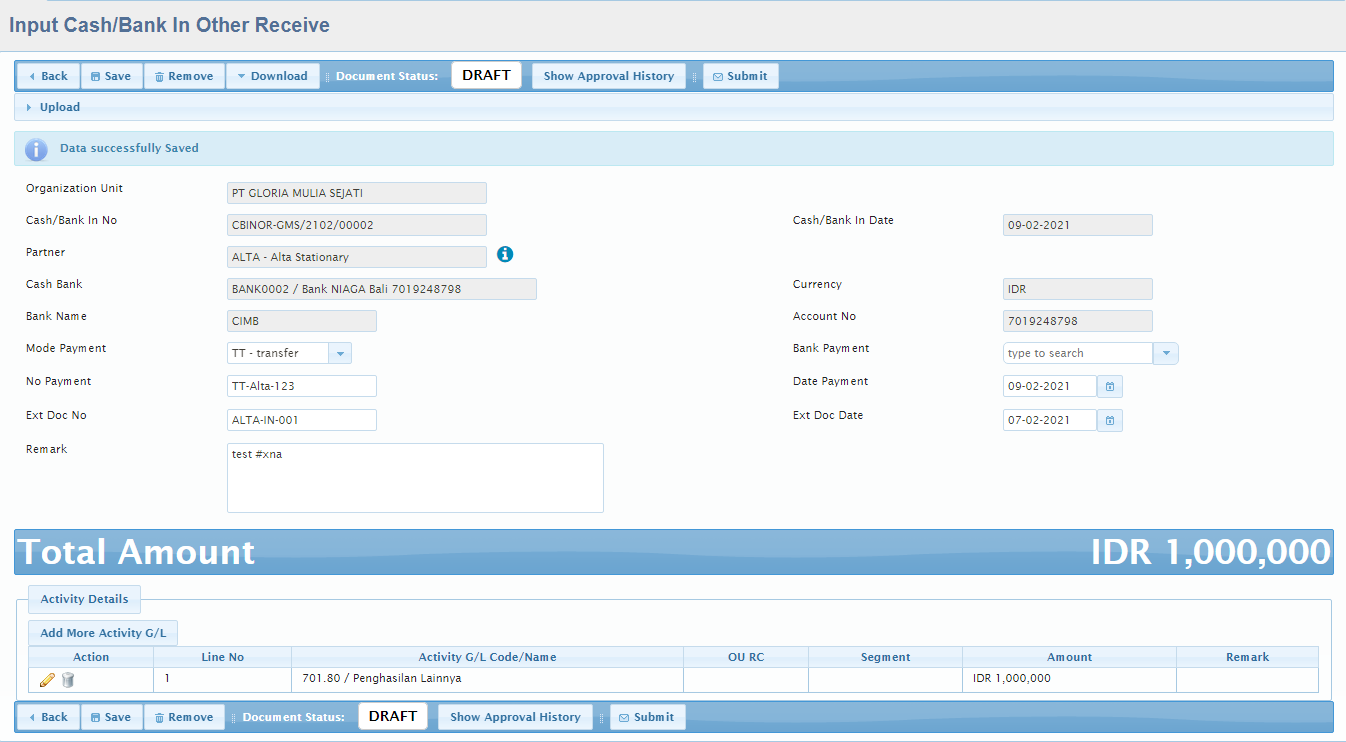The image size is (1346, 742).
Task: Click the bottom toolbar Back button
Action: 48,717
